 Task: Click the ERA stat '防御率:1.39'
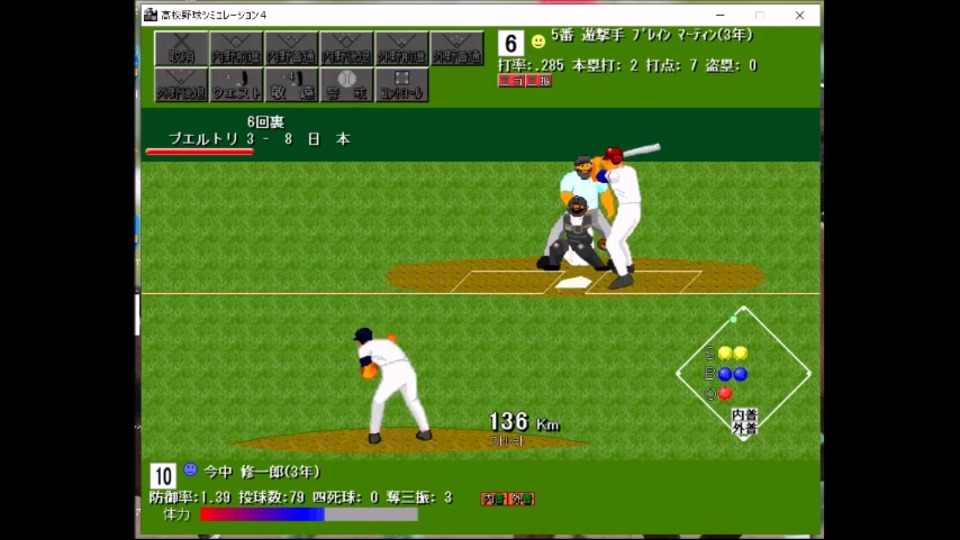(190, 498)
